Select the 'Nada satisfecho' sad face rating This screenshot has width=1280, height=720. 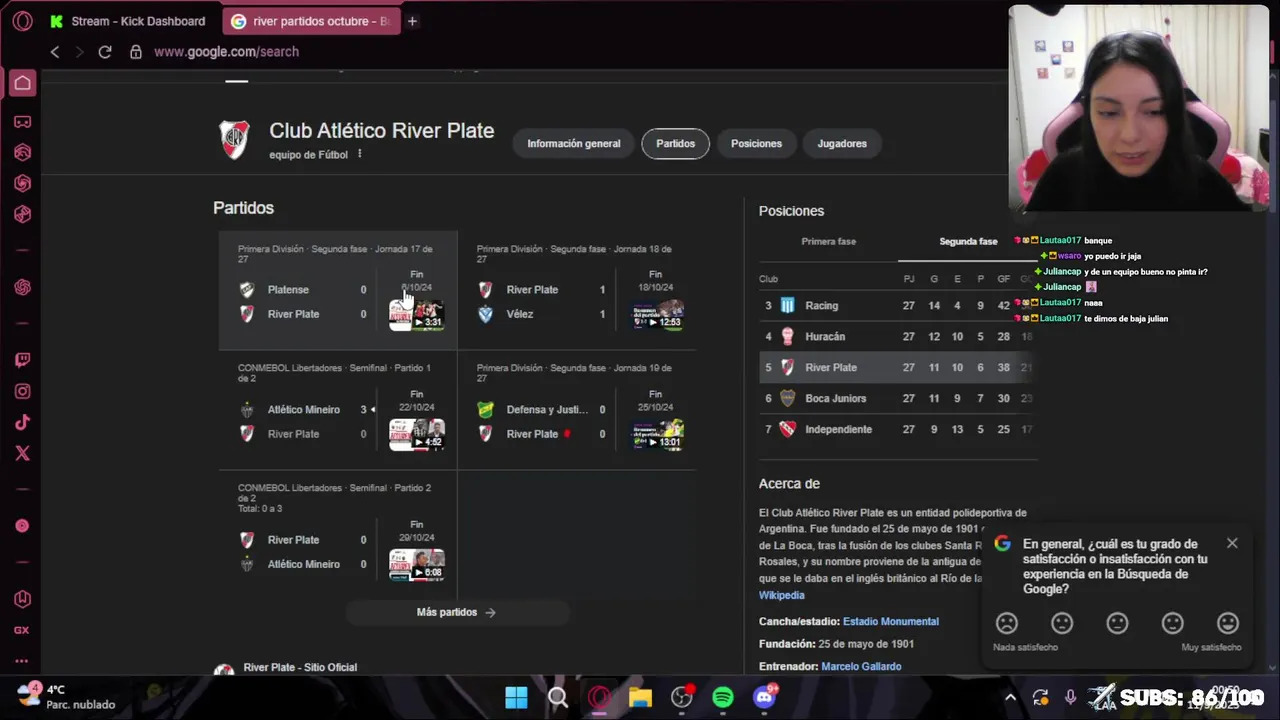point(1007,623)
